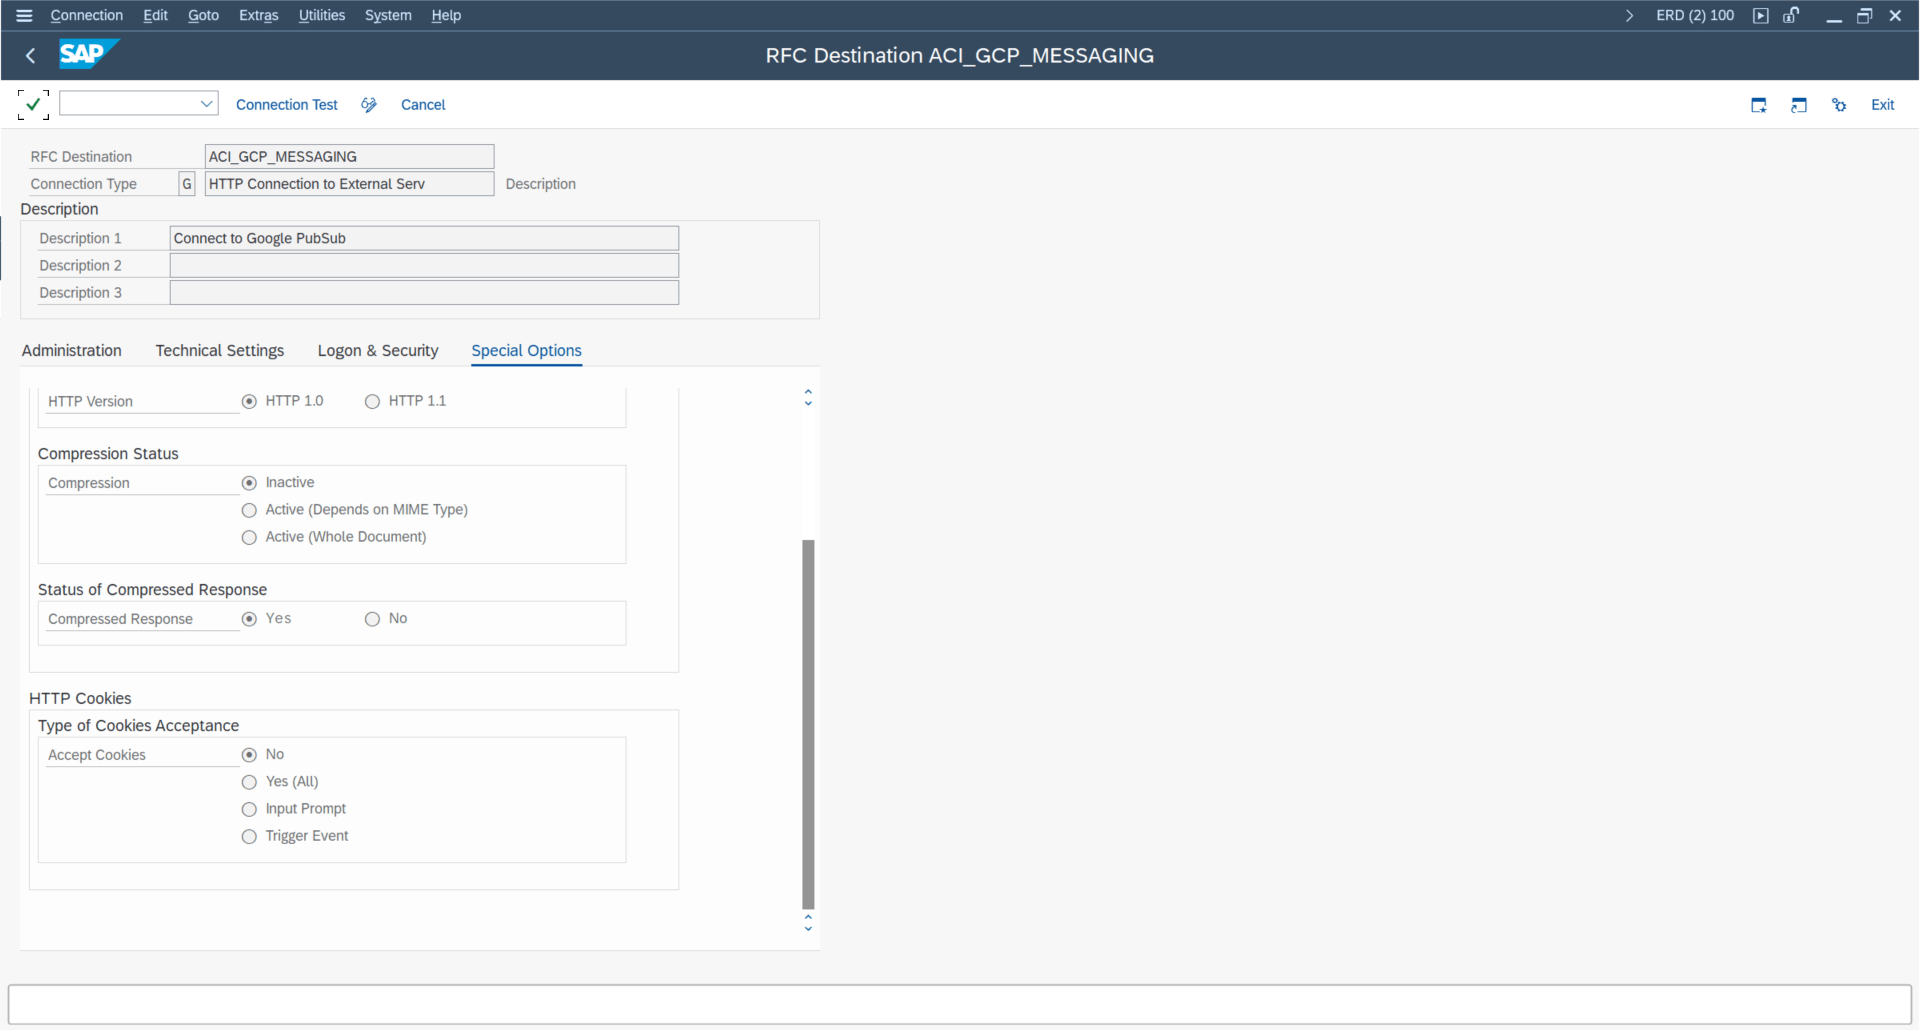Open the Utilities menu
This screenshot has height=1030, width=1920.
tap(321, 15)
